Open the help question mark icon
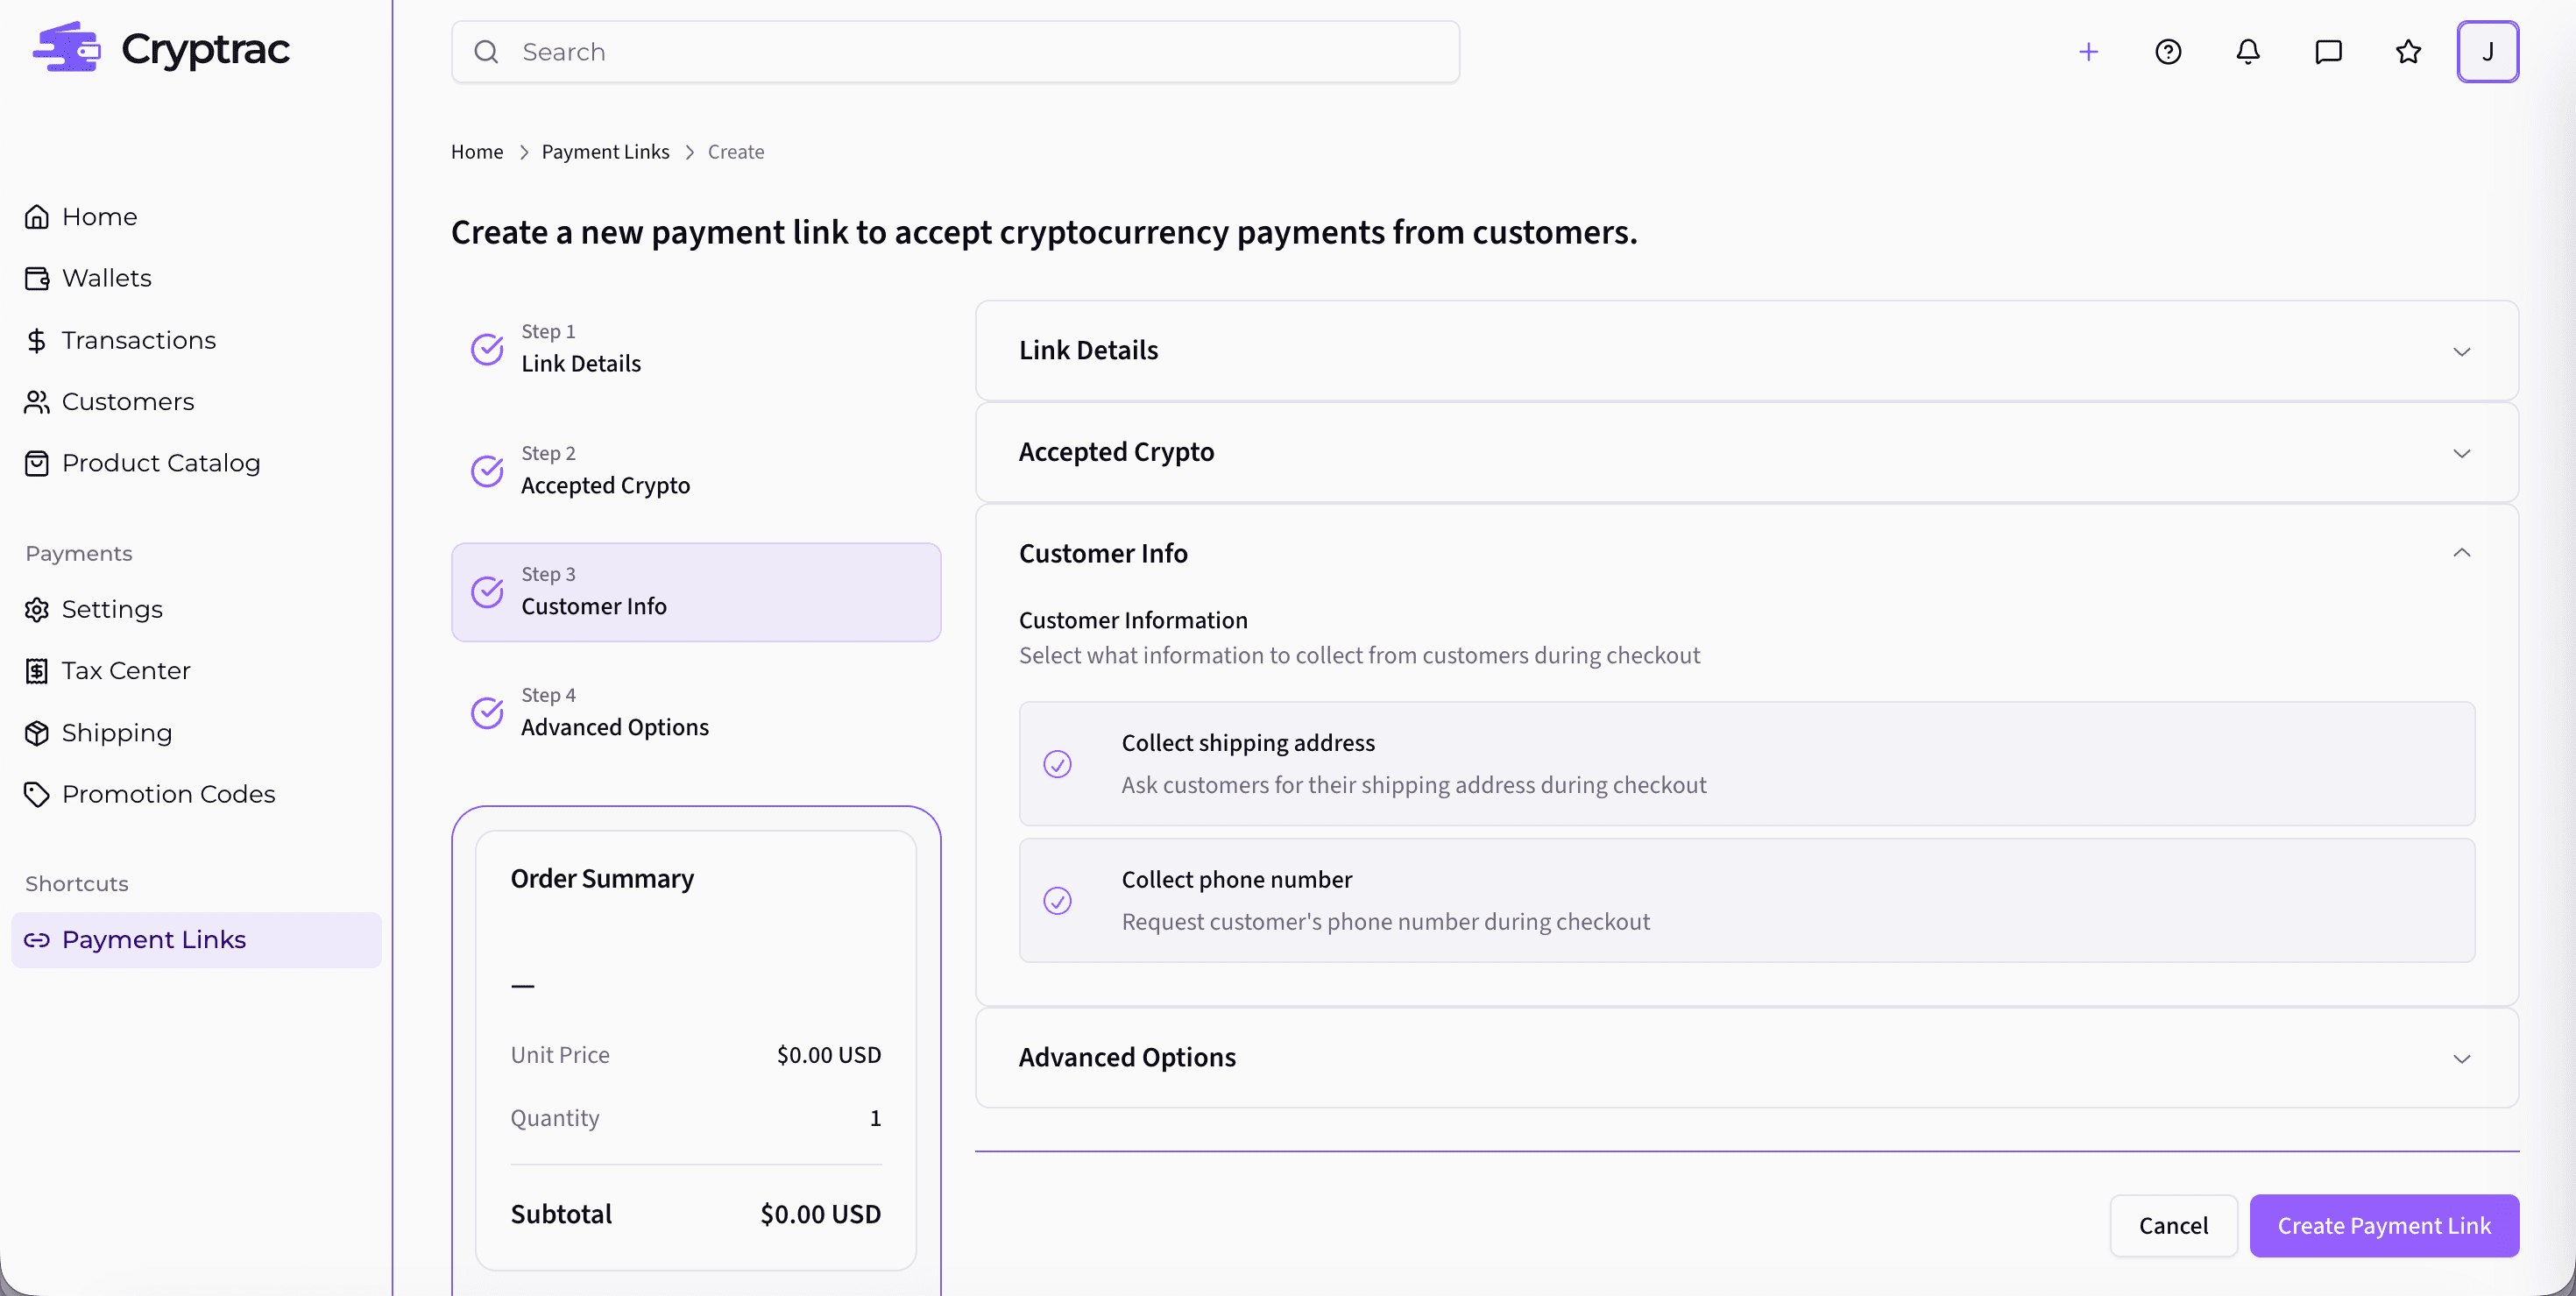The width and height of the screenshot is (2576, 1296). click(x=2168, y=51)
